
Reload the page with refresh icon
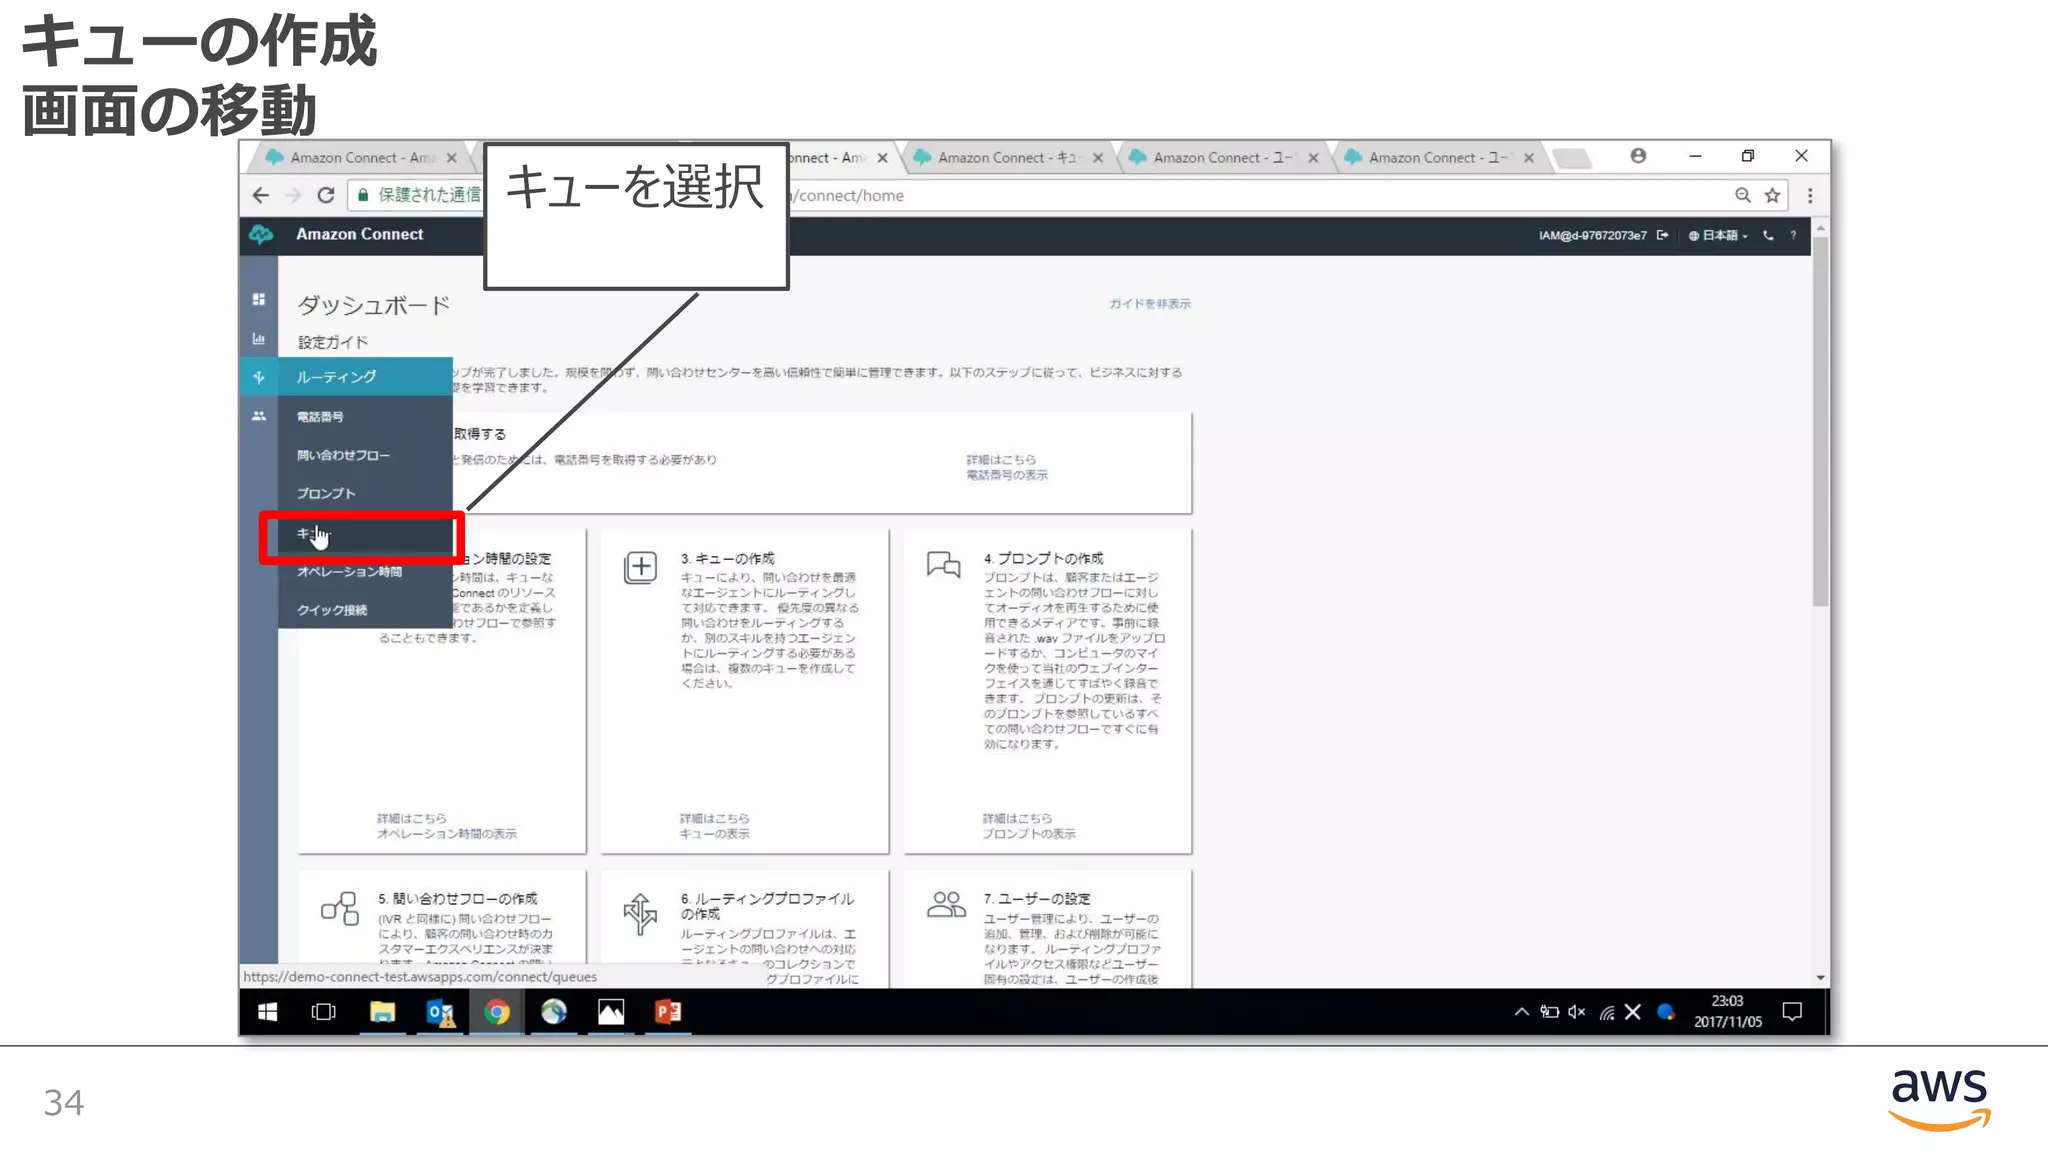pos(326,195)
